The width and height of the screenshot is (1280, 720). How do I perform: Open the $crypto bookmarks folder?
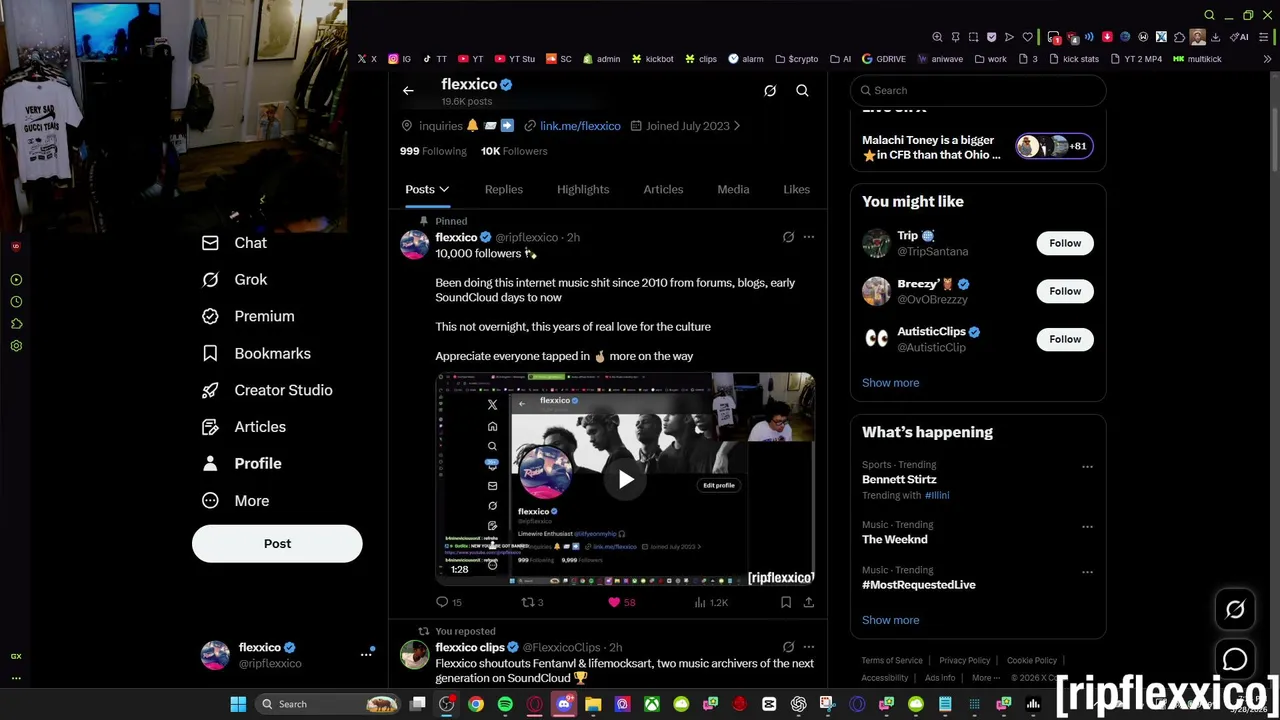click(x=796, y=59)
